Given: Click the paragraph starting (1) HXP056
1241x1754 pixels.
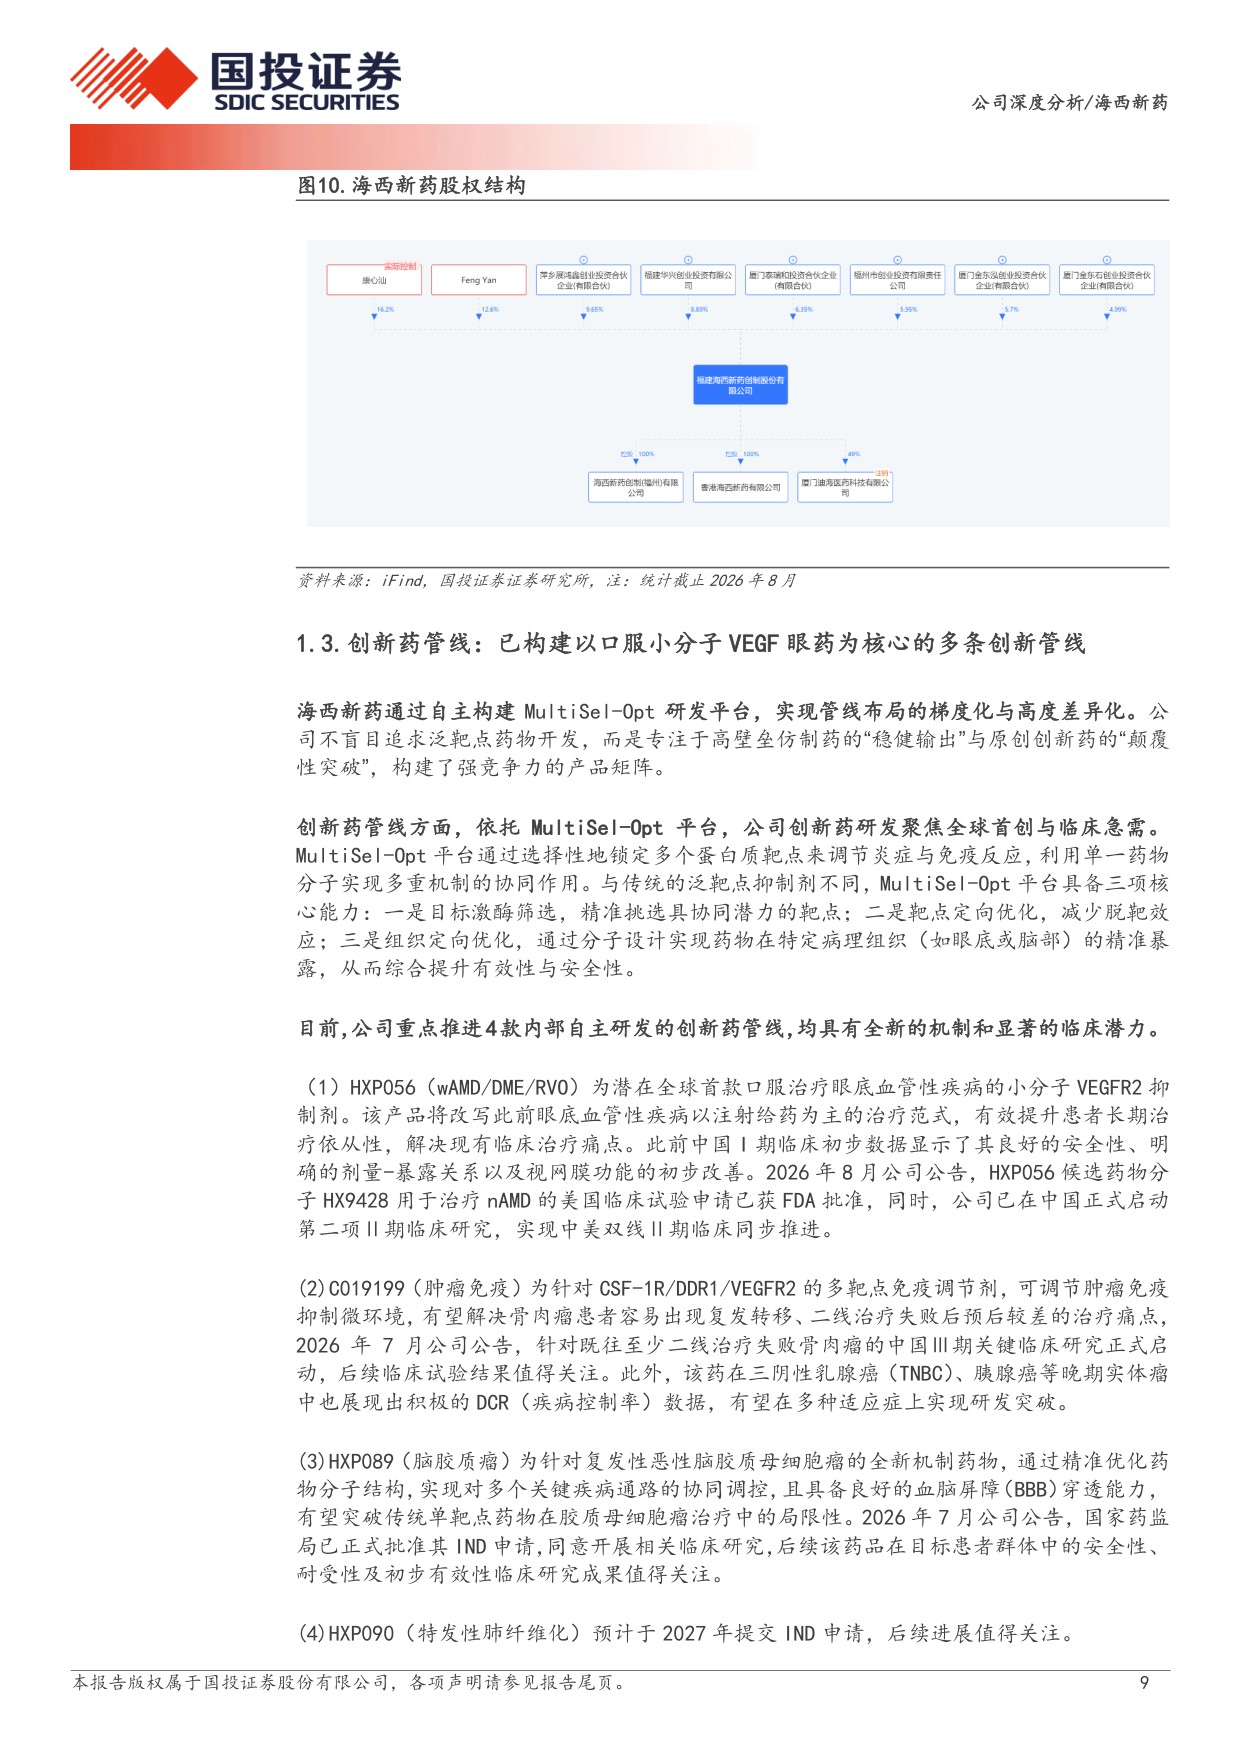Looking at the screenshot, I should [x=733, y=1158].
